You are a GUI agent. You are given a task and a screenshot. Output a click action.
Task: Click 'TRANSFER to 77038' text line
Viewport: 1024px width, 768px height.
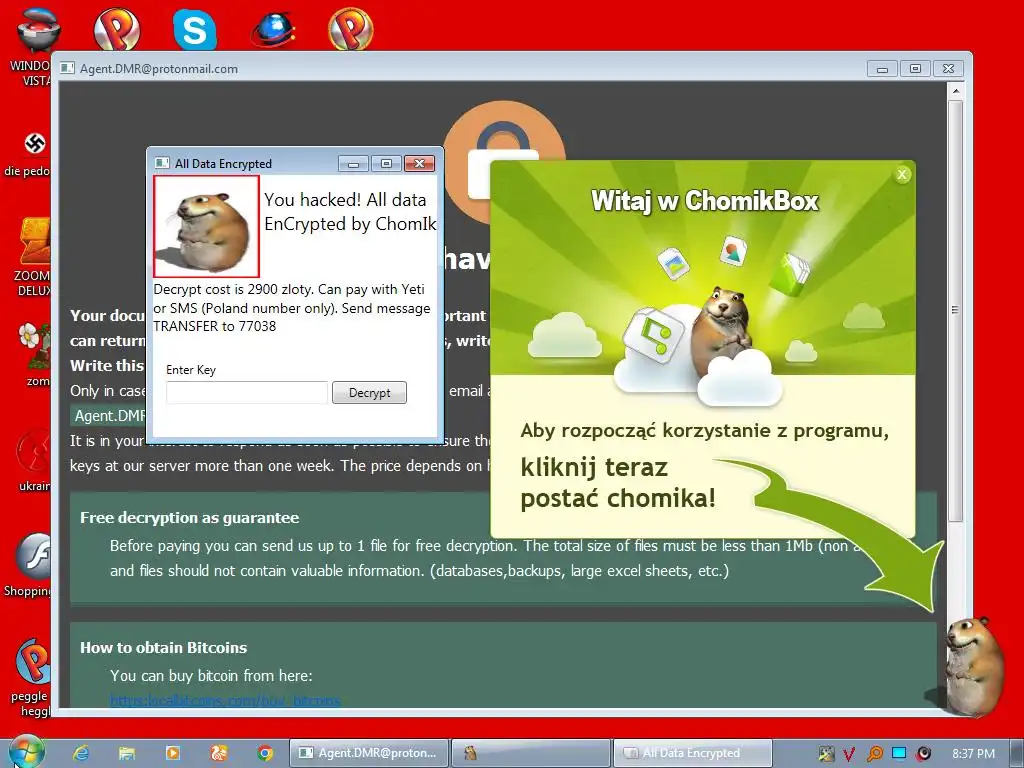[x=215, y=327]
